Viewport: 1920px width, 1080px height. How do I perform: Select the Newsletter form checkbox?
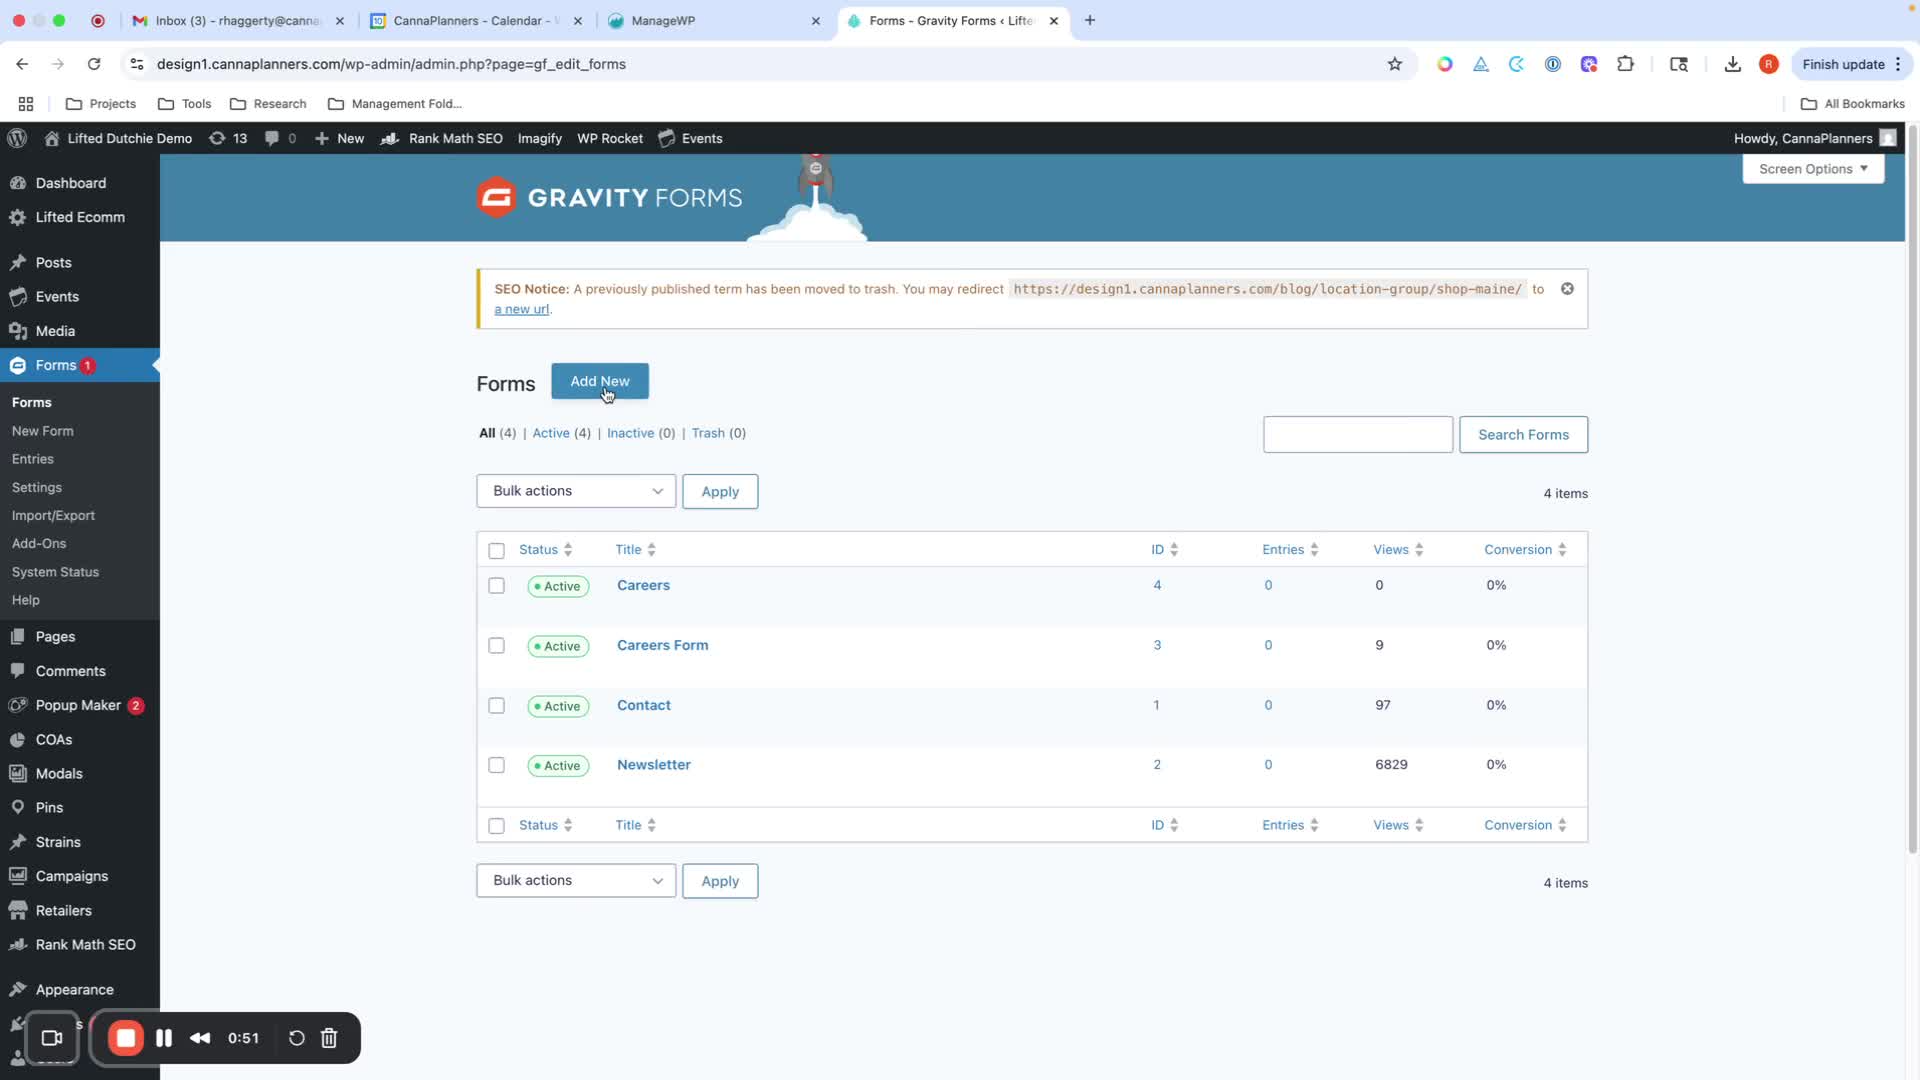pos(496,765)
